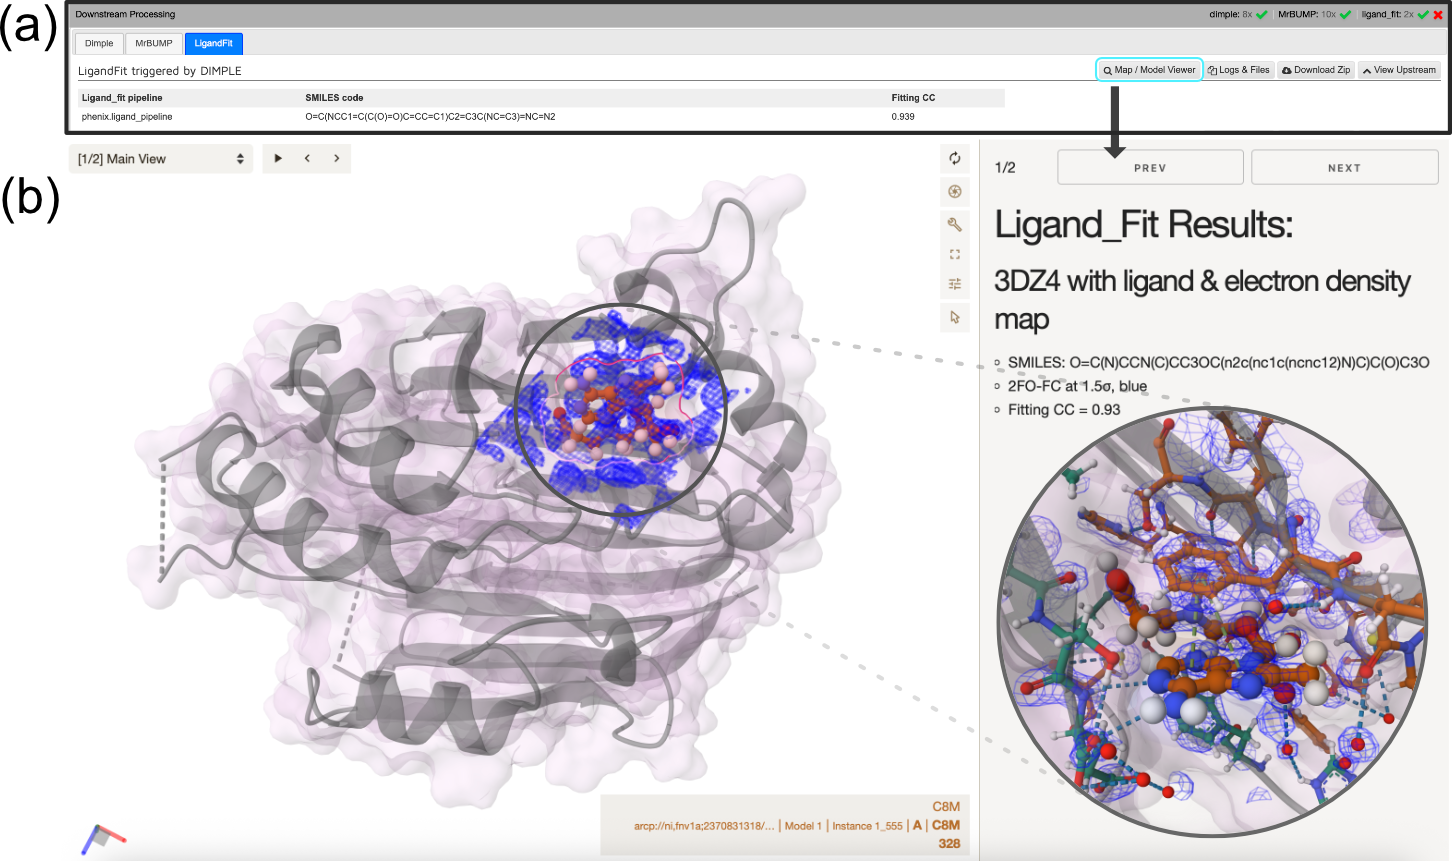Switch to the Dimple tab
This screenshot has height=861, width=1452.
tap(99, 43)
